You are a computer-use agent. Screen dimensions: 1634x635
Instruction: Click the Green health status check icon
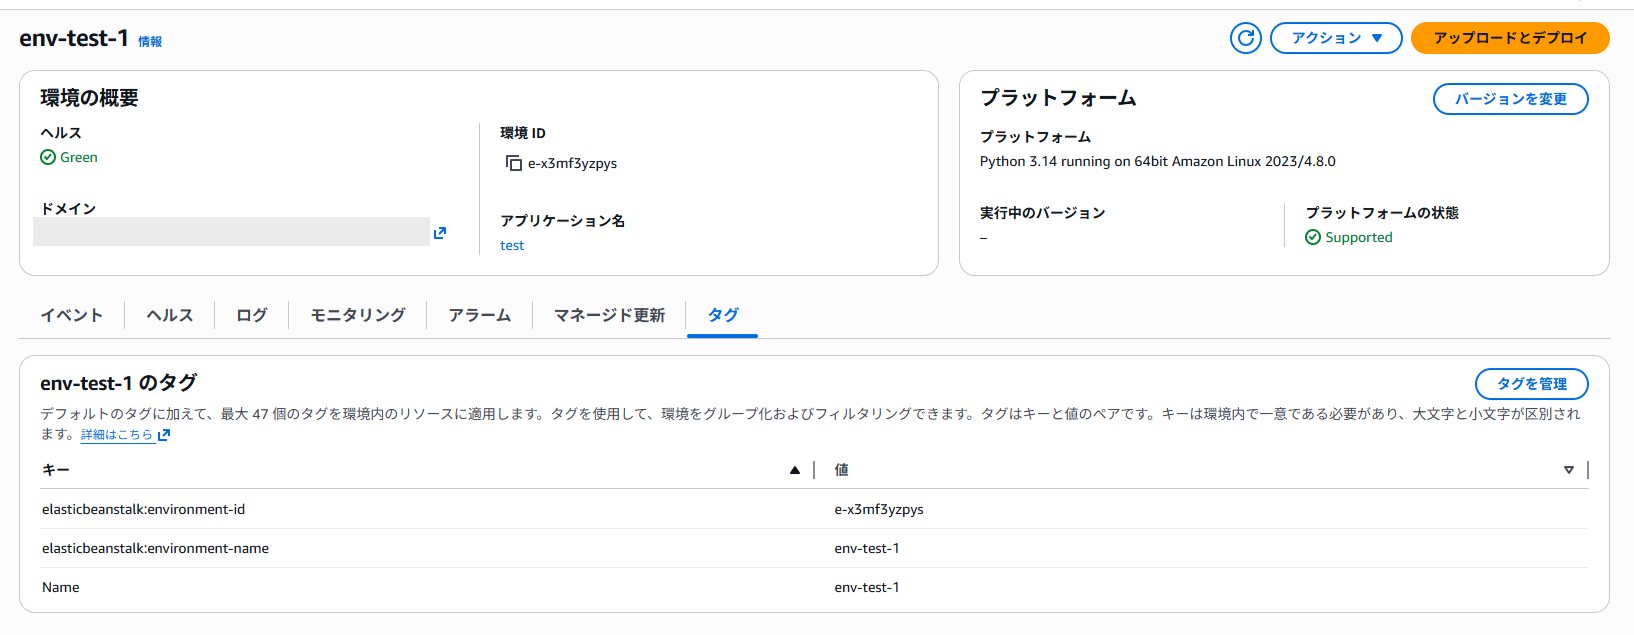[48, 157]
